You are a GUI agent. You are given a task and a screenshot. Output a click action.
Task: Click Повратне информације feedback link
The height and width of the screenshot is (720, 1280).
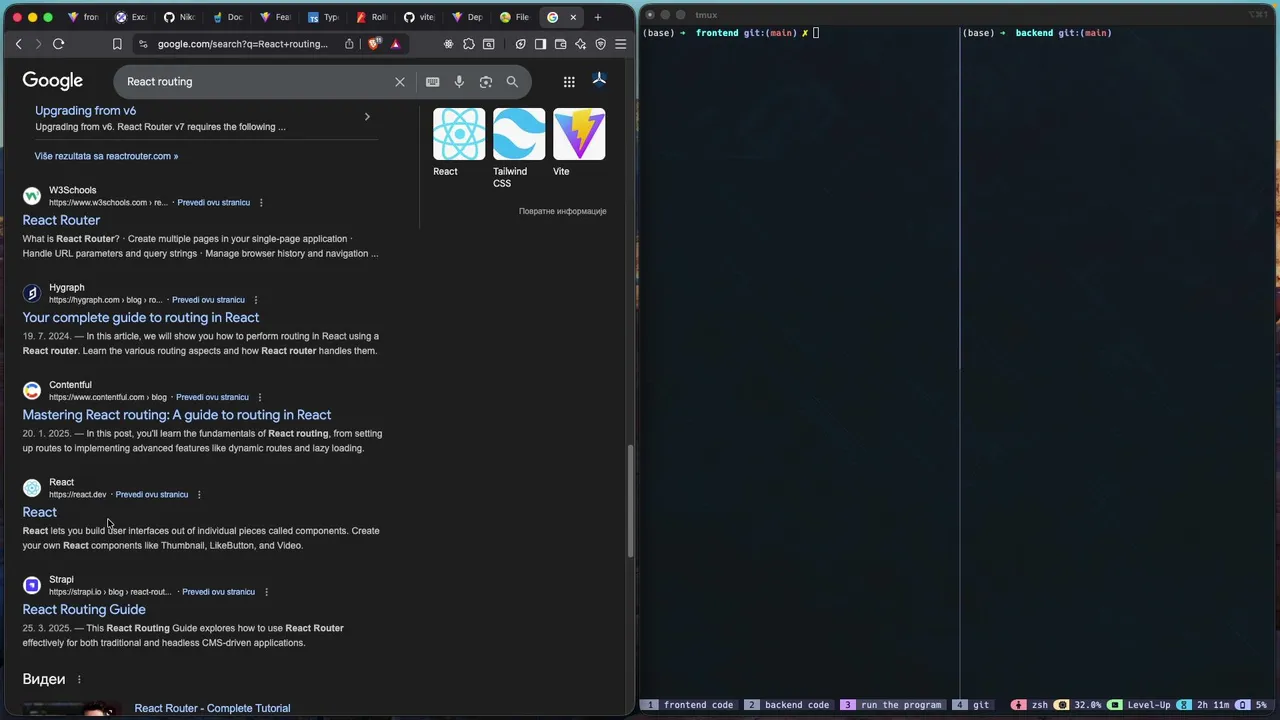click(563, 211)
